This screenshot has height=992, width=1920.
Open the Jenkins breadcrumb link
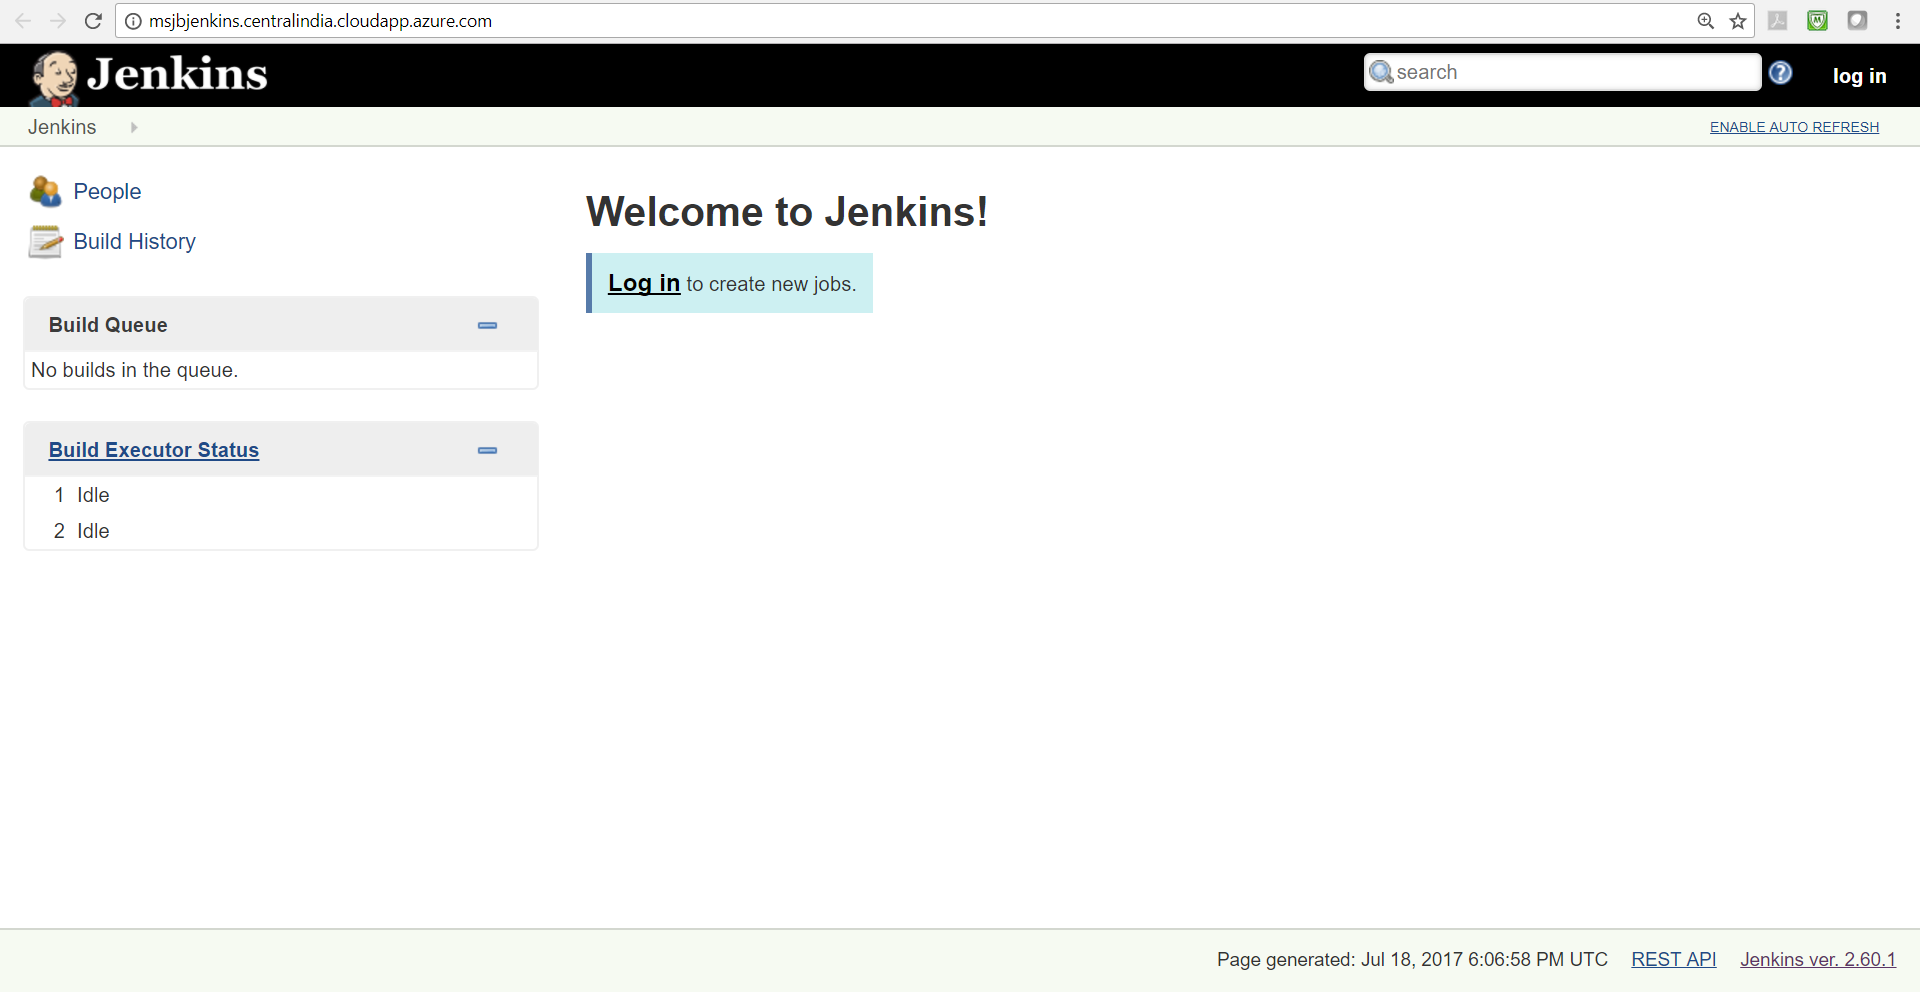[x=62, y=127]
